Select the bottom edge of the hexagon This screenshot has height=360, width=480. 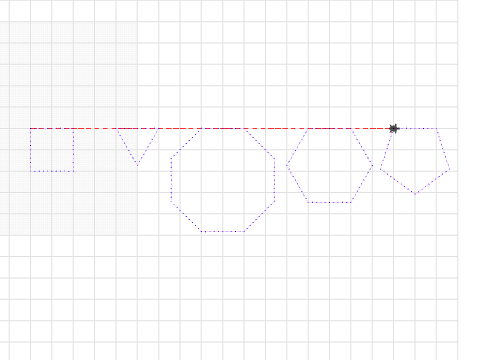click(x=330, y=202)
